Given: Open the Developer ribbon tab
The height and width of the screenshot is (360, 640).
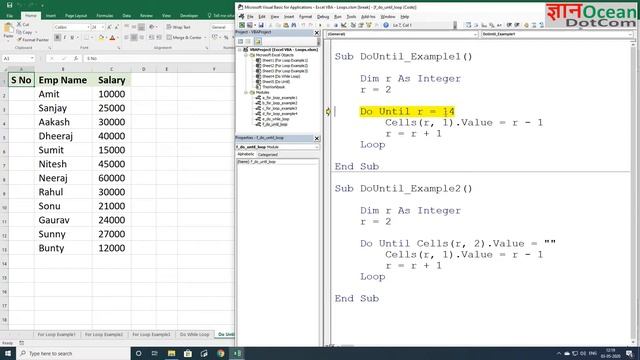Looking at the screenshot, I should point(189,16).
